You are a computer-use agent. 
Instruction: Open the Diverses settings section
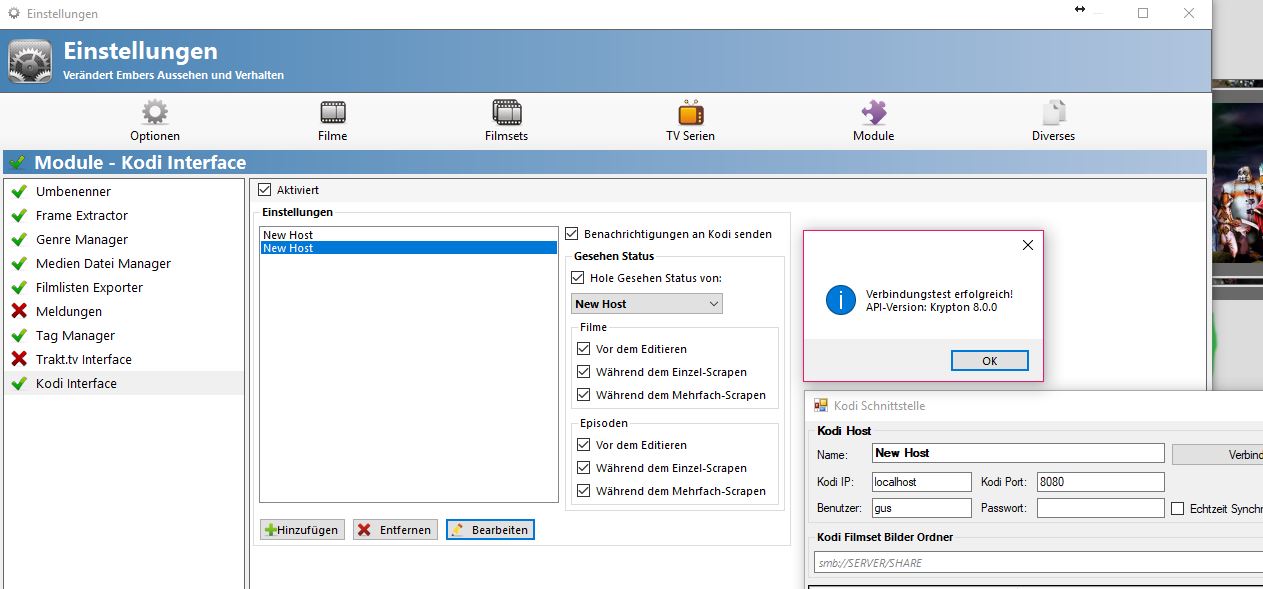pyautogui.click(x=1053, y=121)
